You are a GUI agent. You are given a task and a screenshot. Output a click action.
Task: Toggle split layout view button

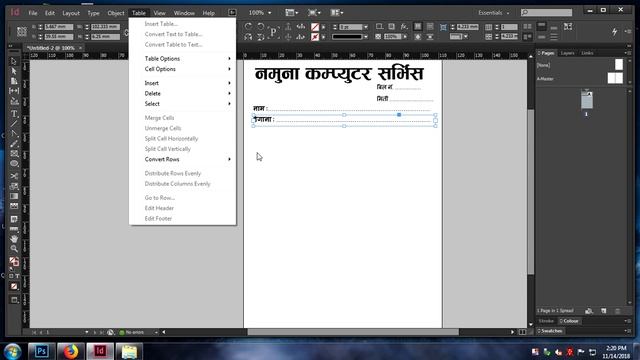point(522,332)
